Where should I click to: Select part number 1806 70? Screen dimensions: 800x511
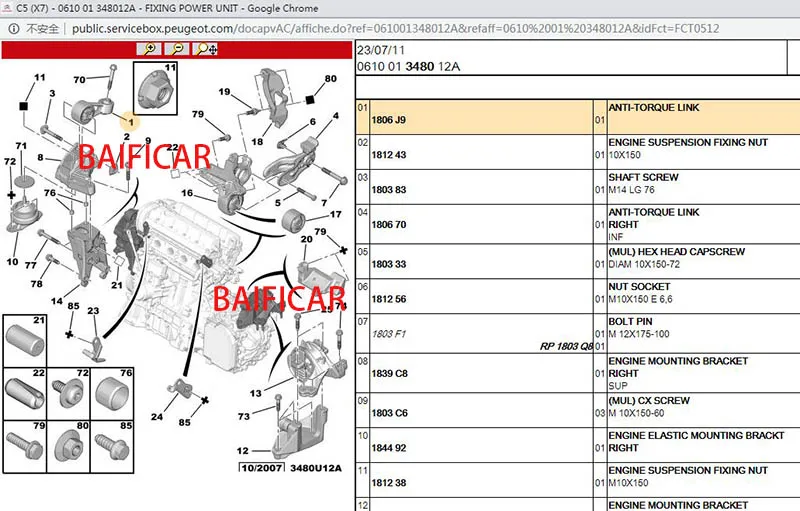pyautogui.click(x=389, y=224)
